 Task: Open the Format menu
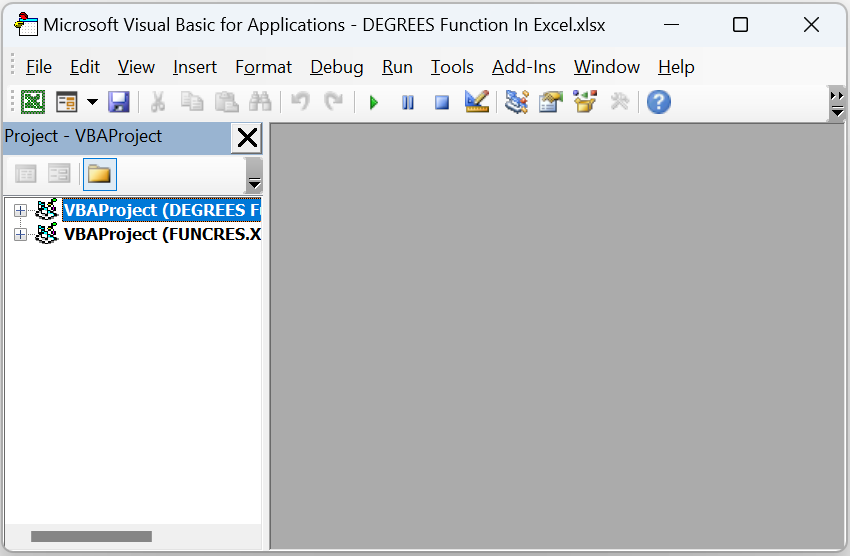263,67
